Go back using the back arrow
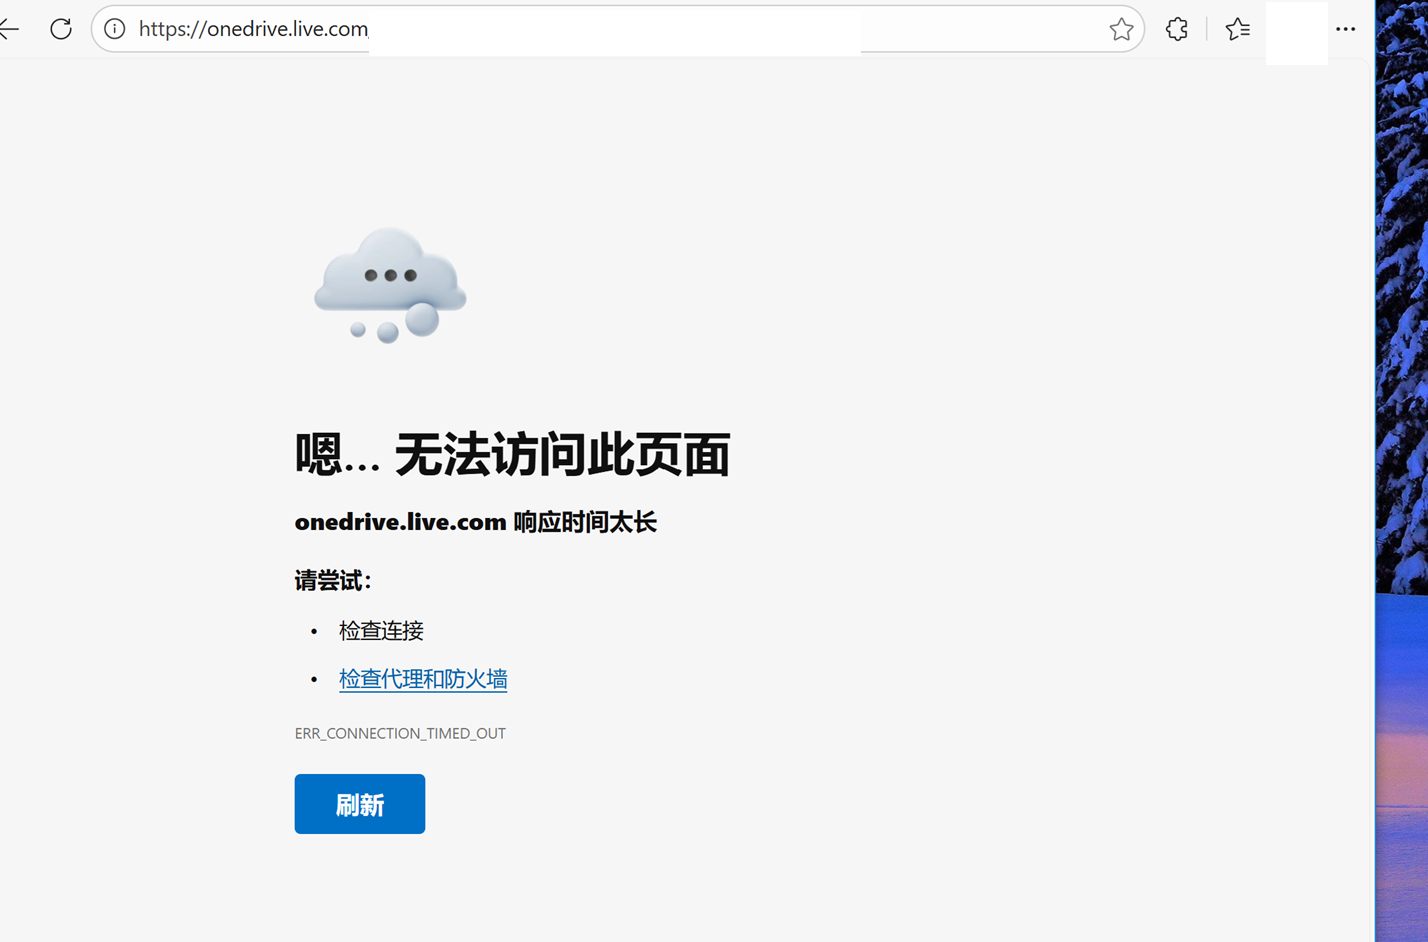The width and height of the screenshot is (1428, 942). coord(9,29)
